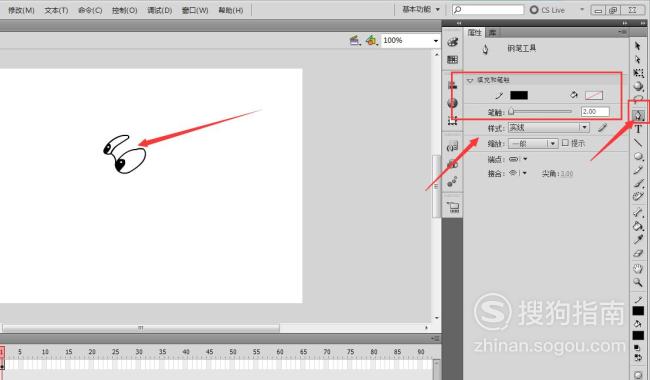Open the 基本功能 workspace switcher

[420, 10]
